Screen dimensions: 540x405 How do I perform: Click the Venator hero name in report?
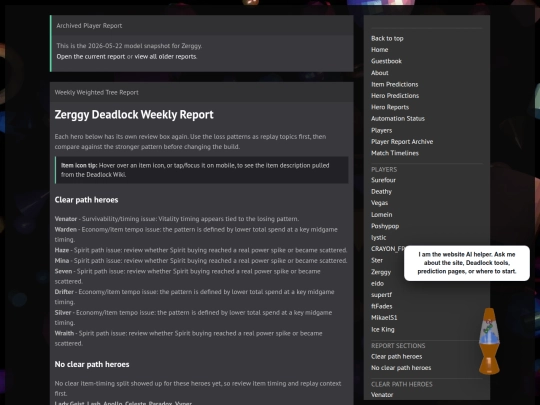[66, 219]
